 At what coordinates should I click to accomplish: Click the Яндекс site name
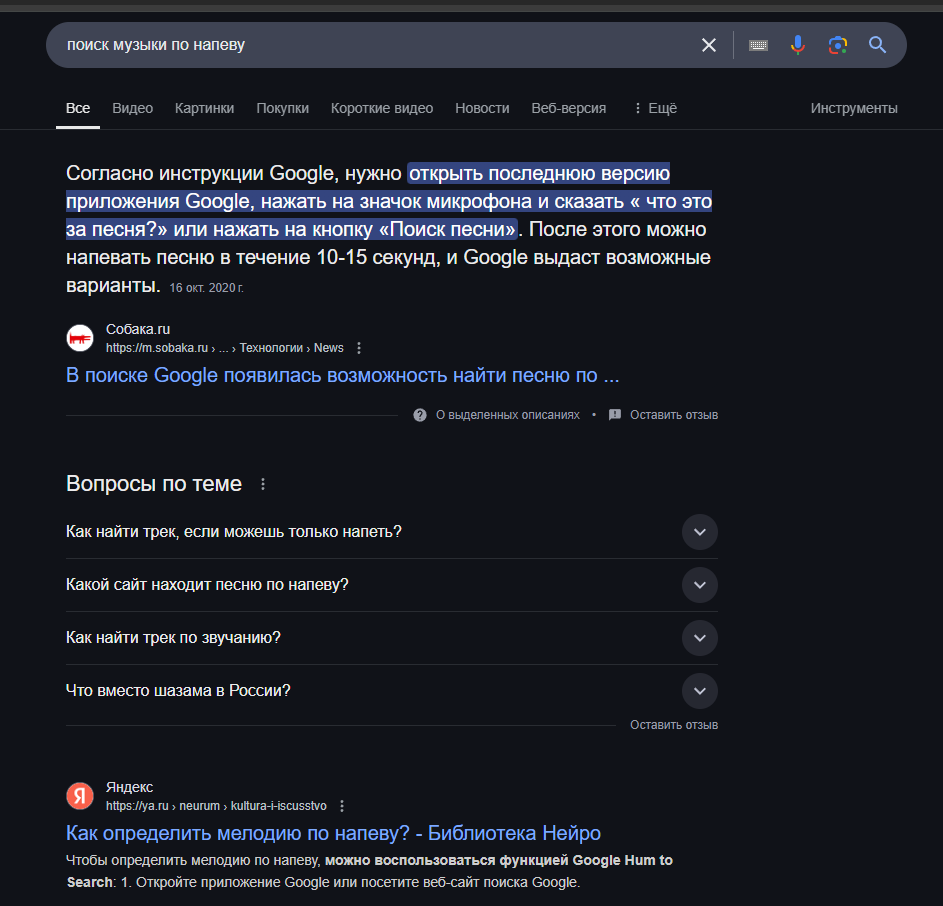pyautogui.click(x=129, y=787)
